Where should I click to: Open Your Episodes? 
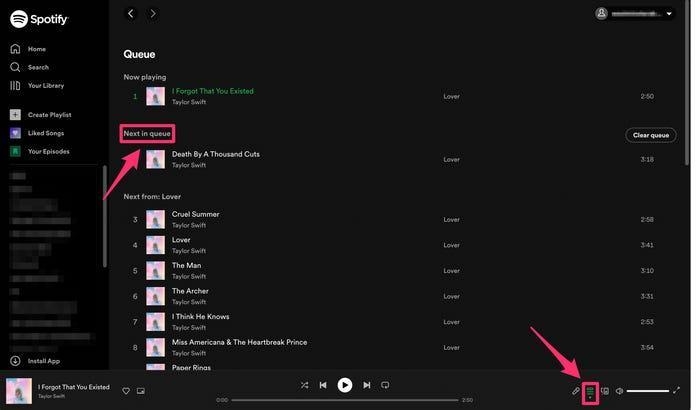(x=40, y=151)
